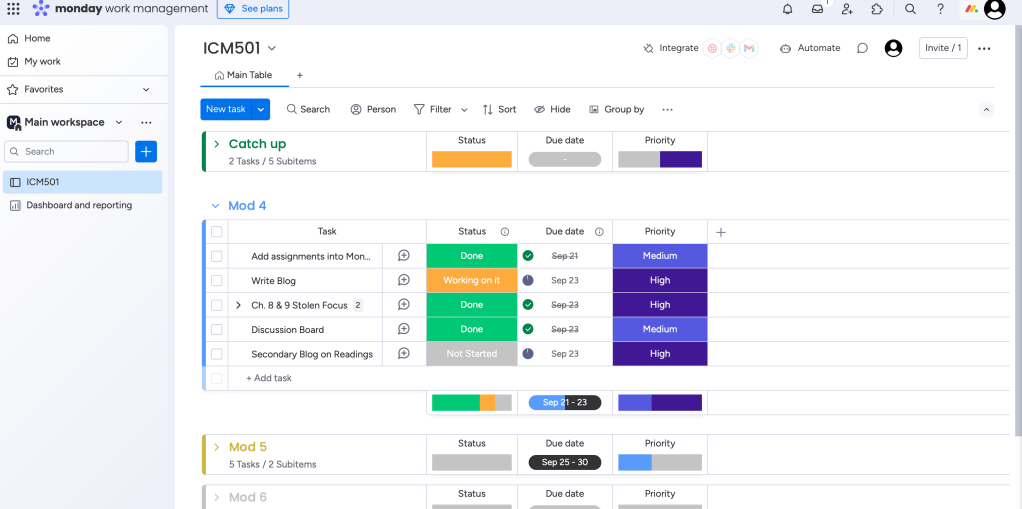The width and height of the screenshot is (1022, 509).
Task: Open the apps puzzle piece icon
Action: pos(877,9)
